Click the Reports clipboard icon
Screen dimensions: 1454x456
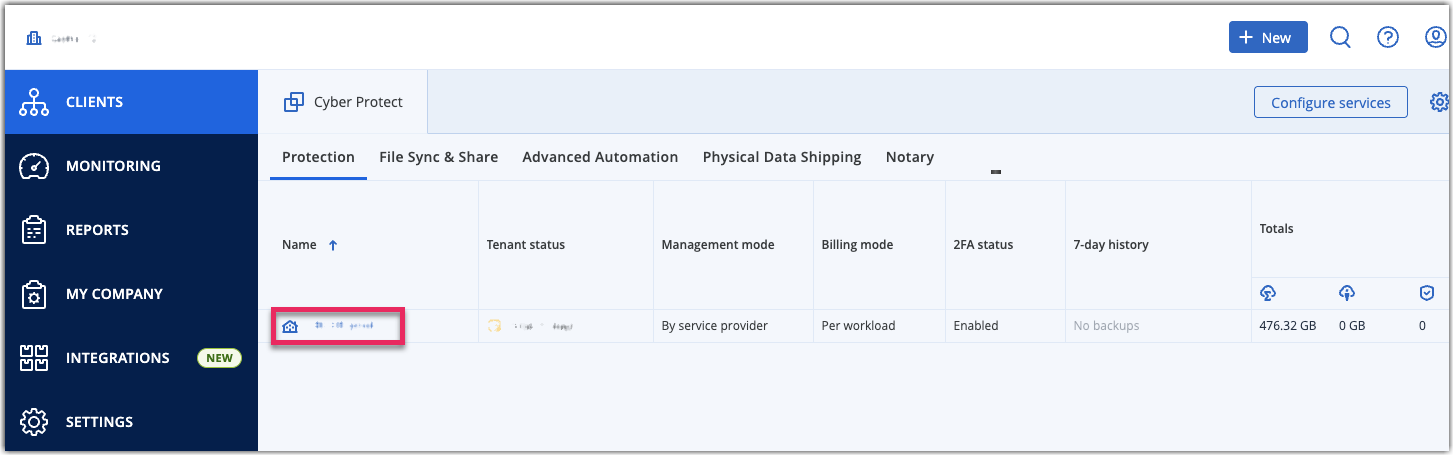pos(34,230)
